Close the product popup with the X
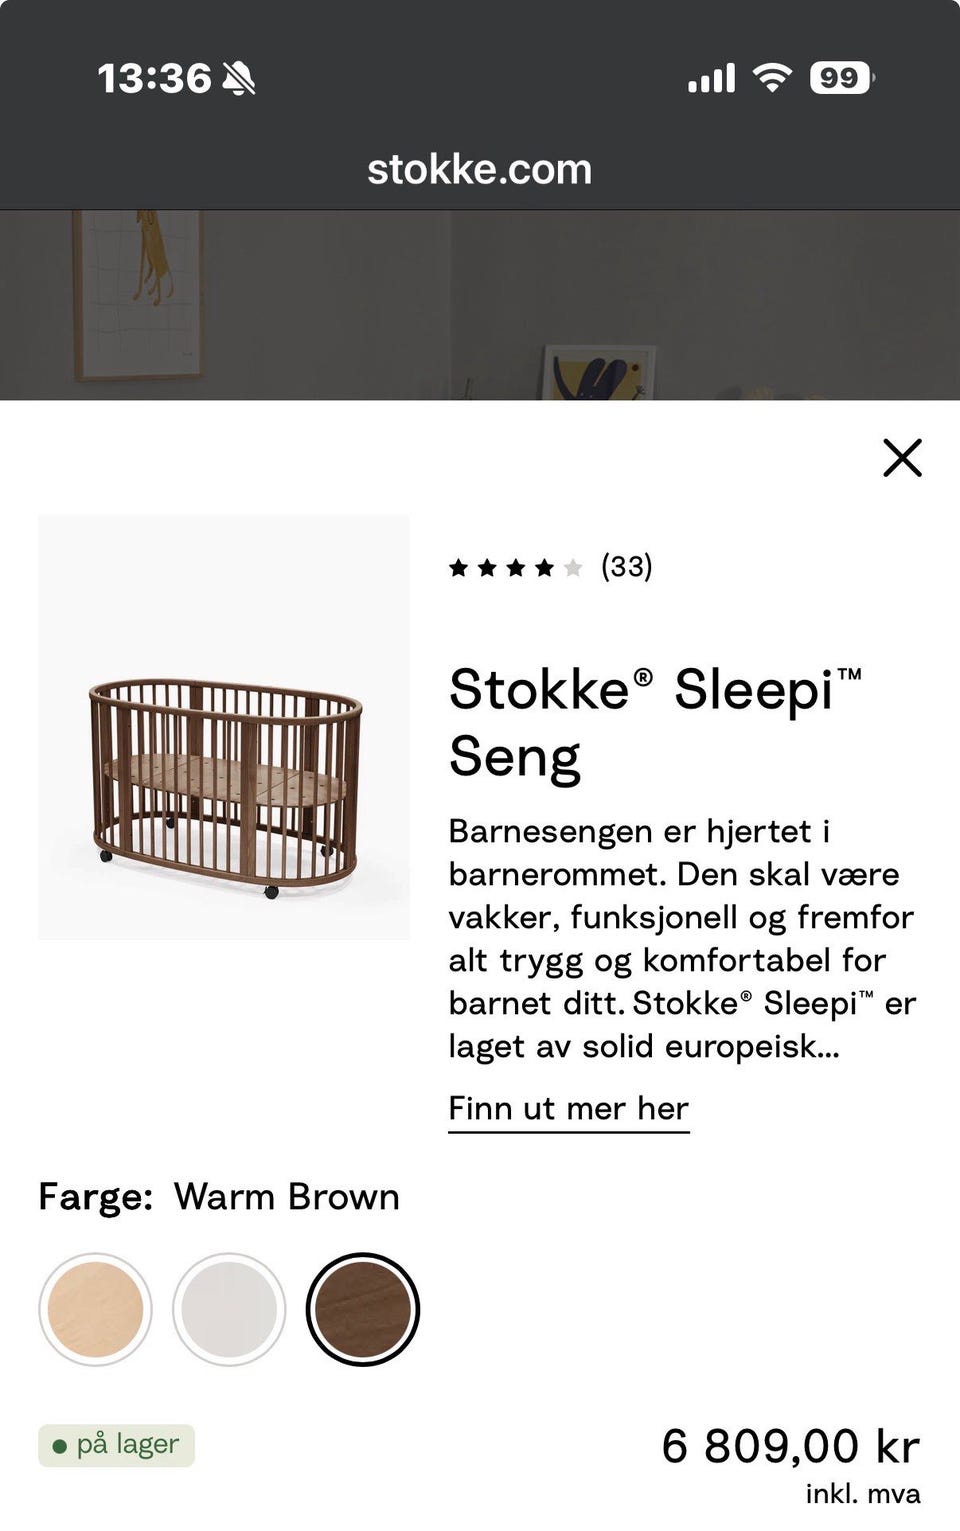The height and width of the screenshot is (1531, 960). coord(902,458)
